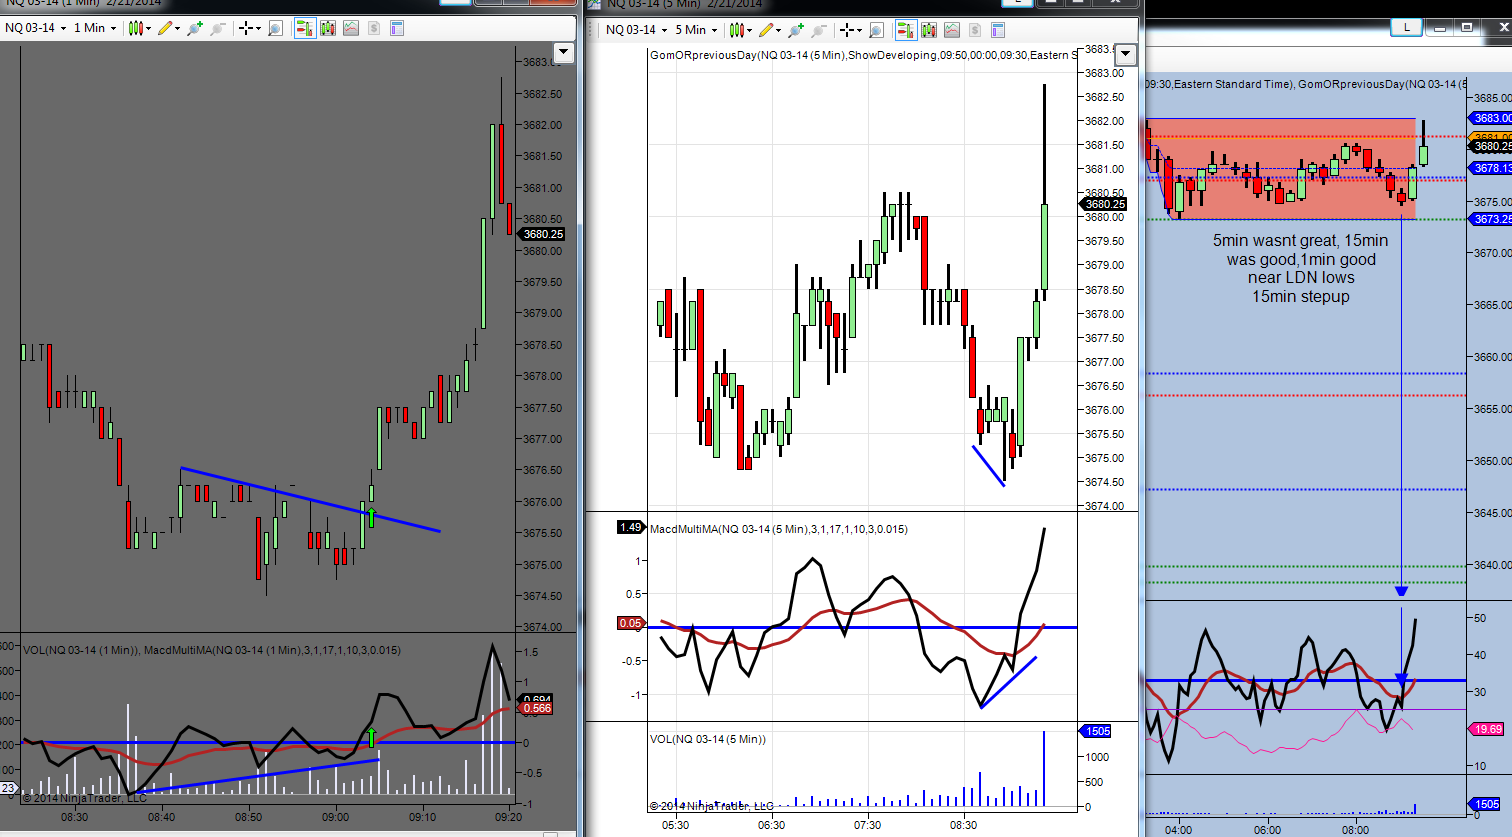Click the Strategies dollar icon in 1 Min chart
This screenshot has height=837, width=1512.
tap(374, 28)
